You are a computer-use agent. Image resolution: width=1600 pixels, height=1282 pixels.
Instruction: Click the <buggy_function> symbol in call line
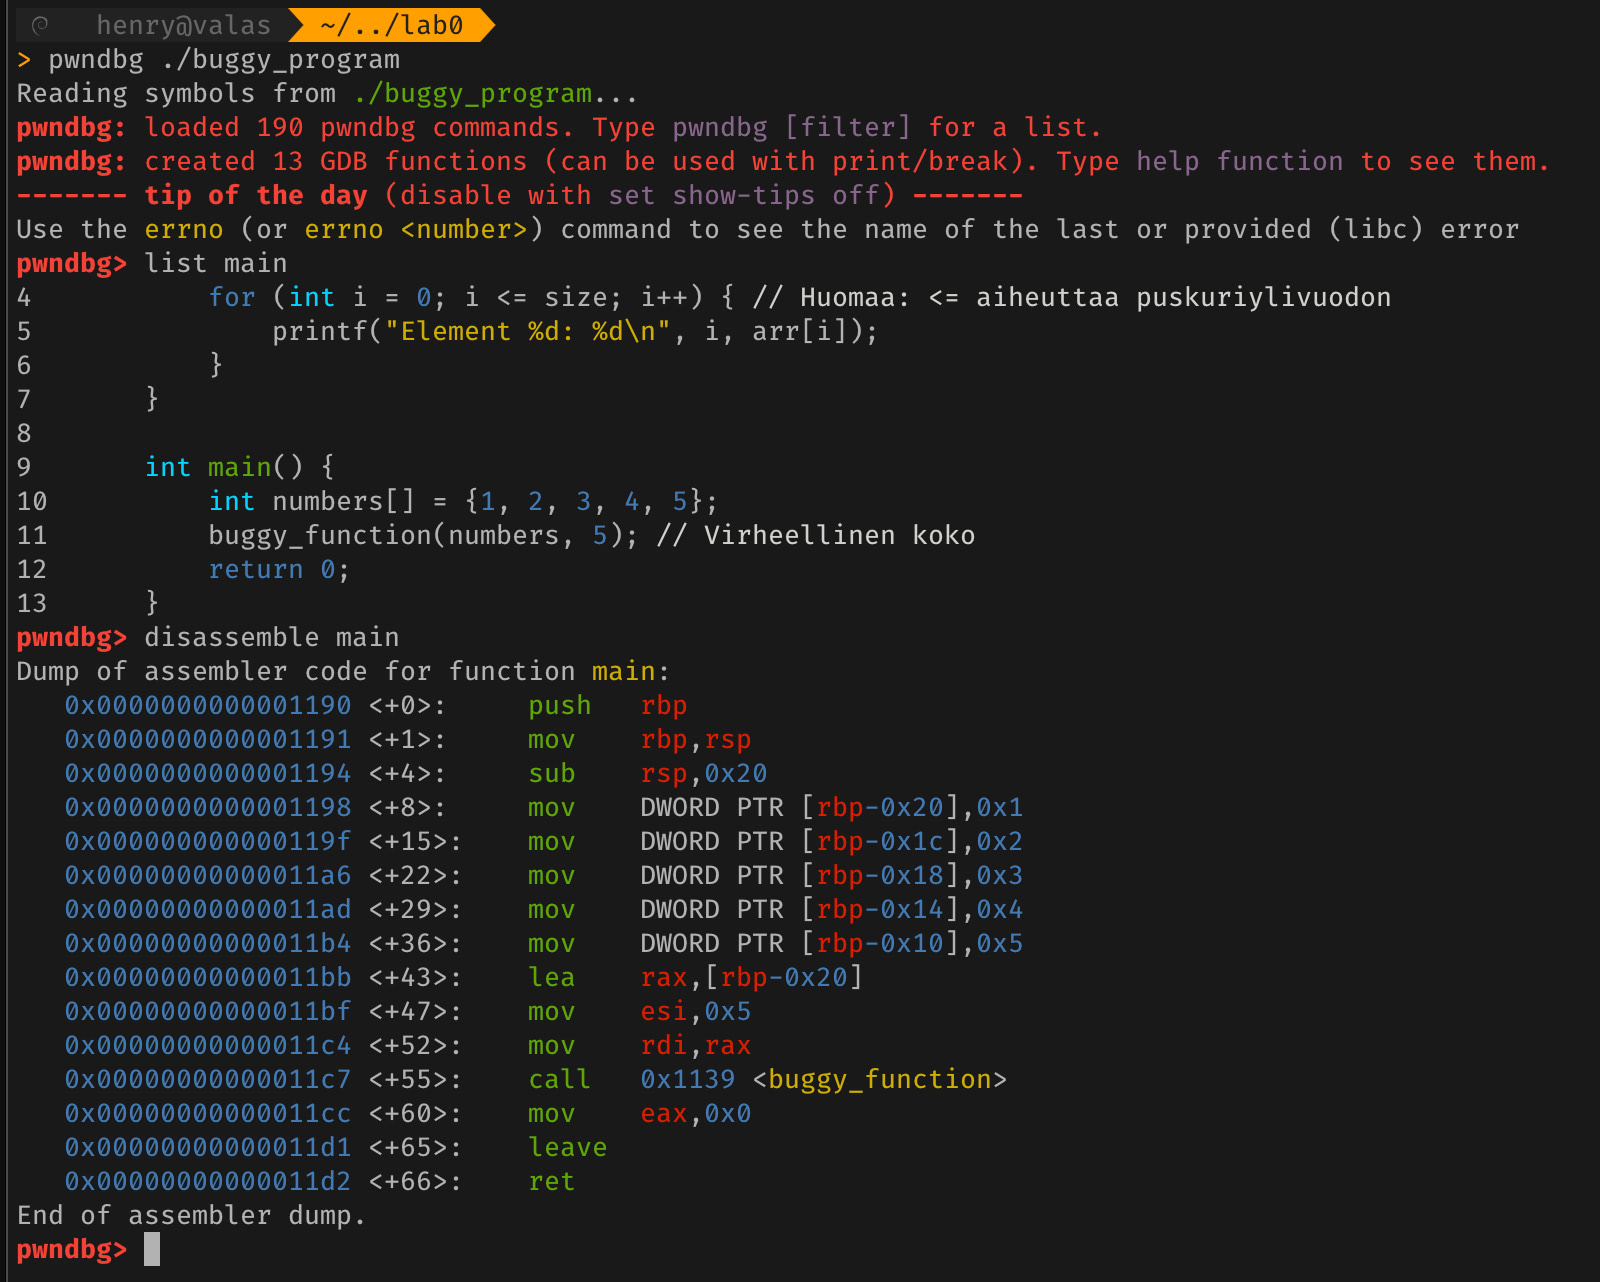pos(879,1080)
